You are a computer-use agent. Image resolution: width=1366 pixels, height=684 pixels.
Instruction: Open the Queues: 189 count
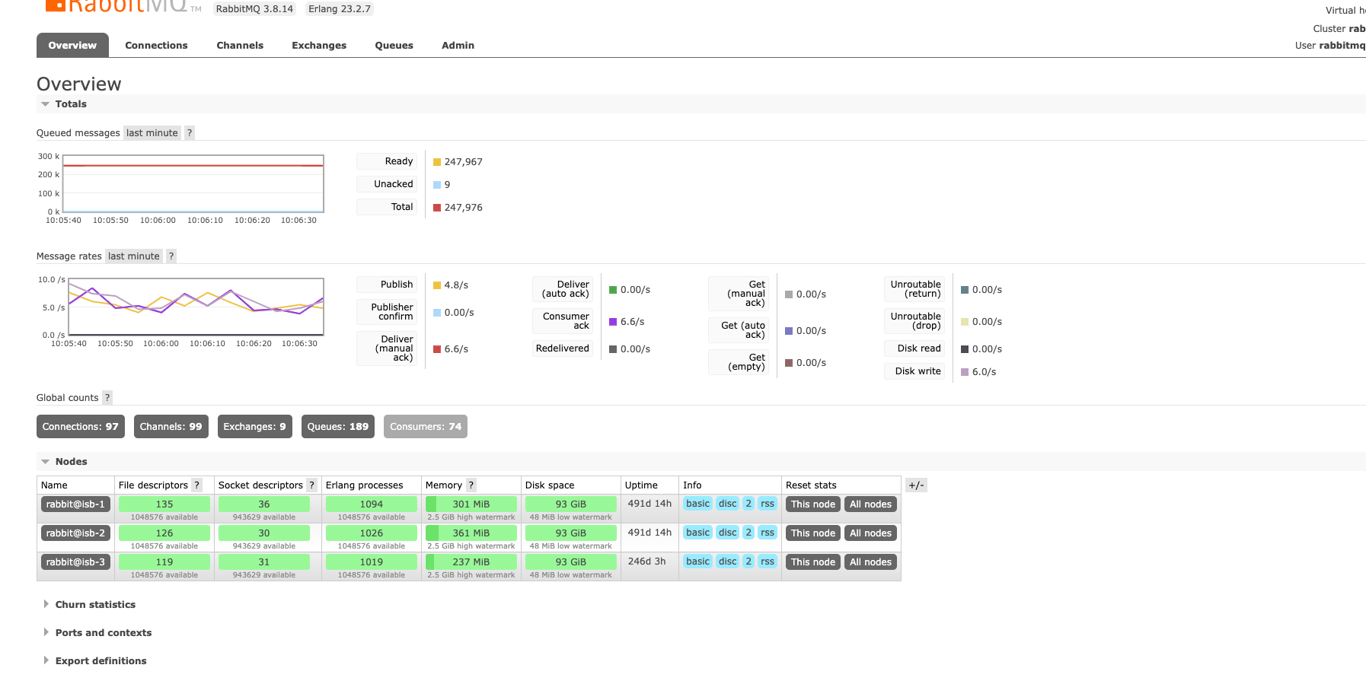[338, 427]
